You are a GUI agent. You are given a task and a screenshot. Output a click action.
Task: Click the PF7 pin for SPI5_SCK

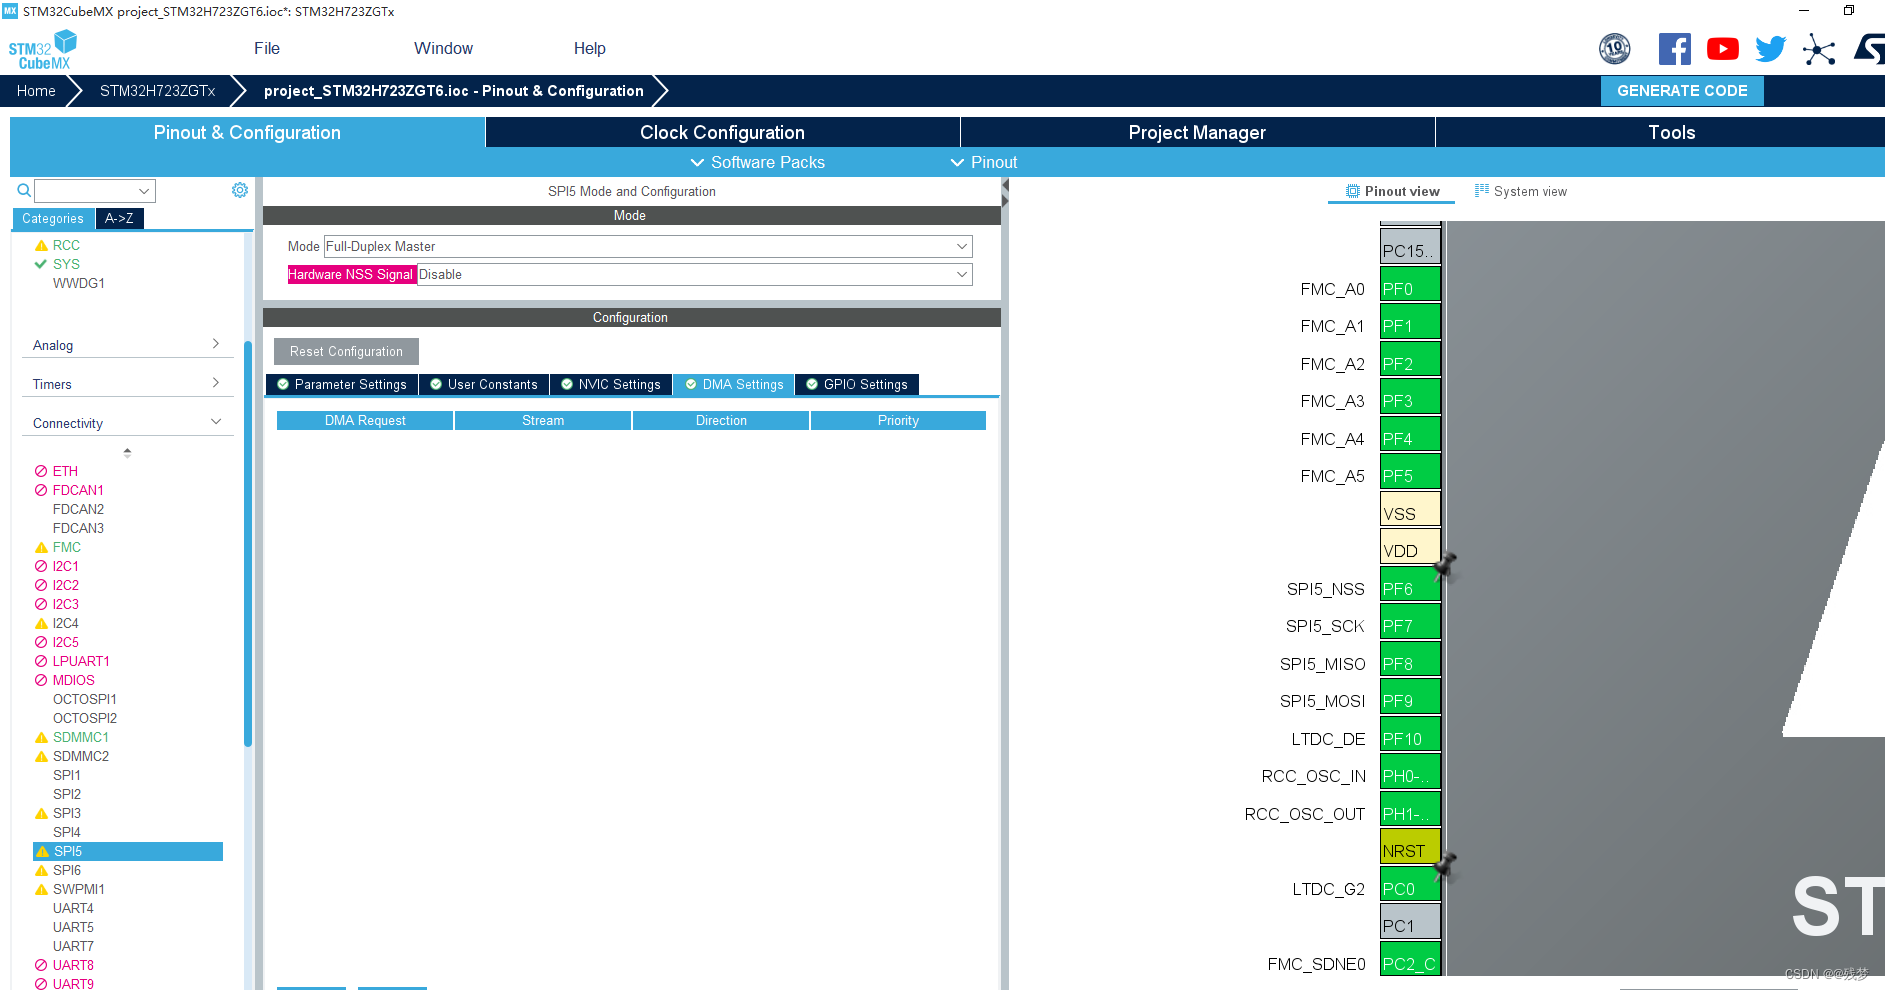[x=1410, y=621]
